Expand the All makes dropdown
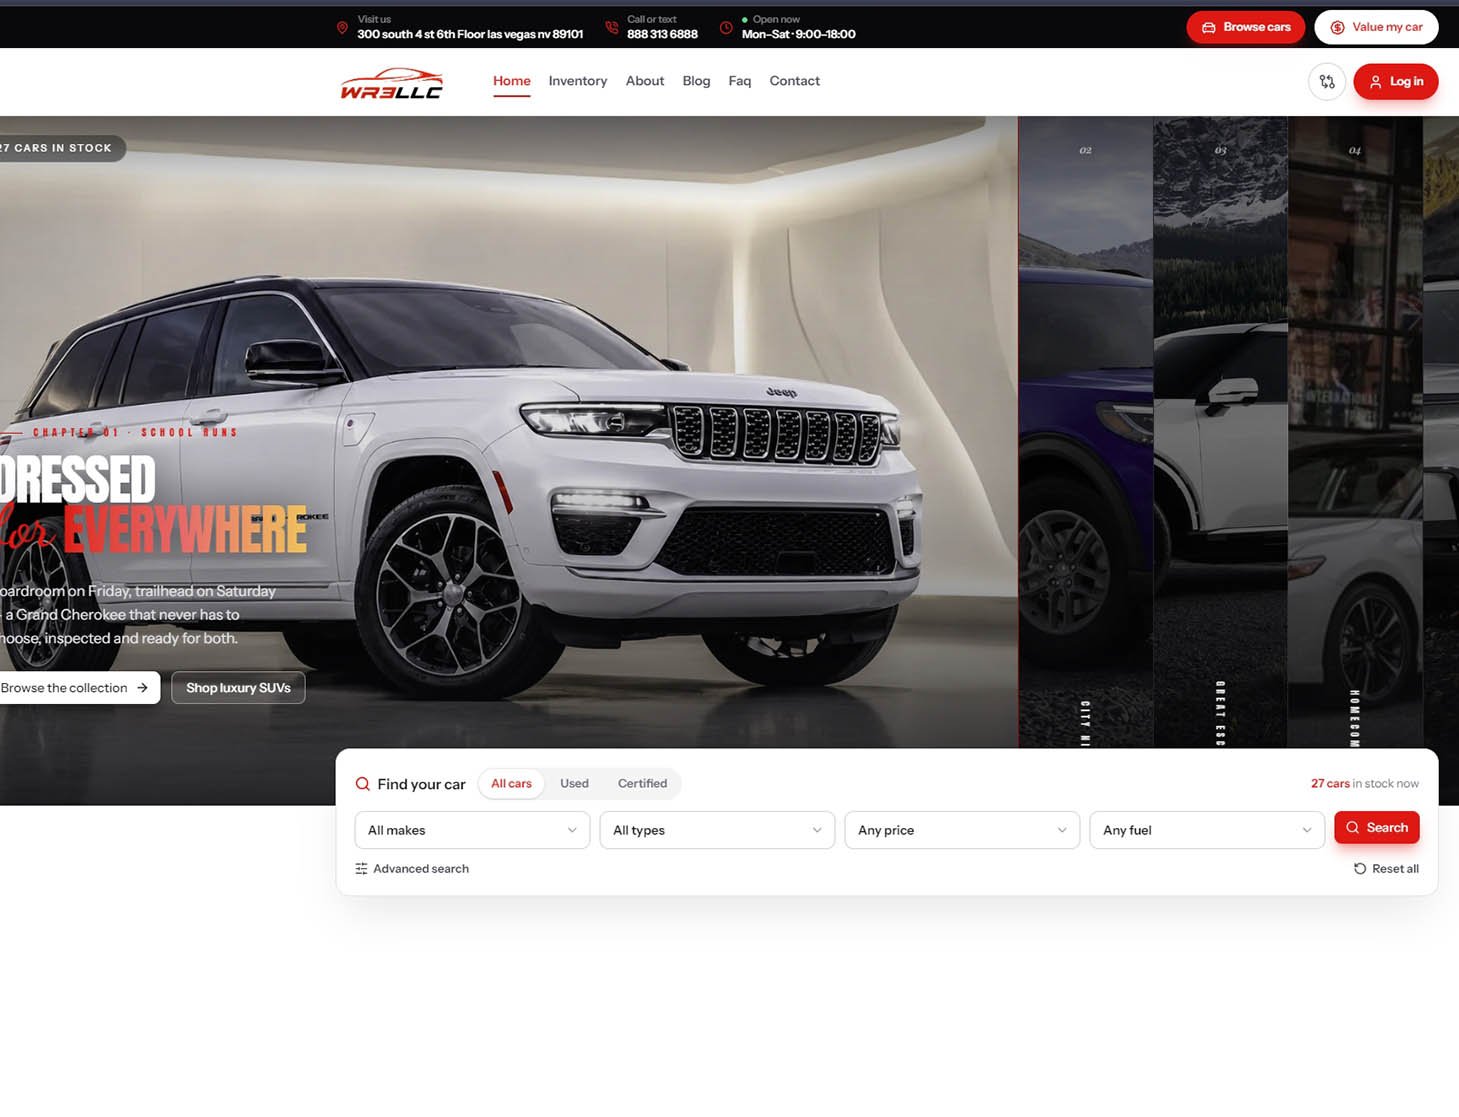Image resolution: width=1459 pixels, height=1117 pixels. click(x=472, y=830)
